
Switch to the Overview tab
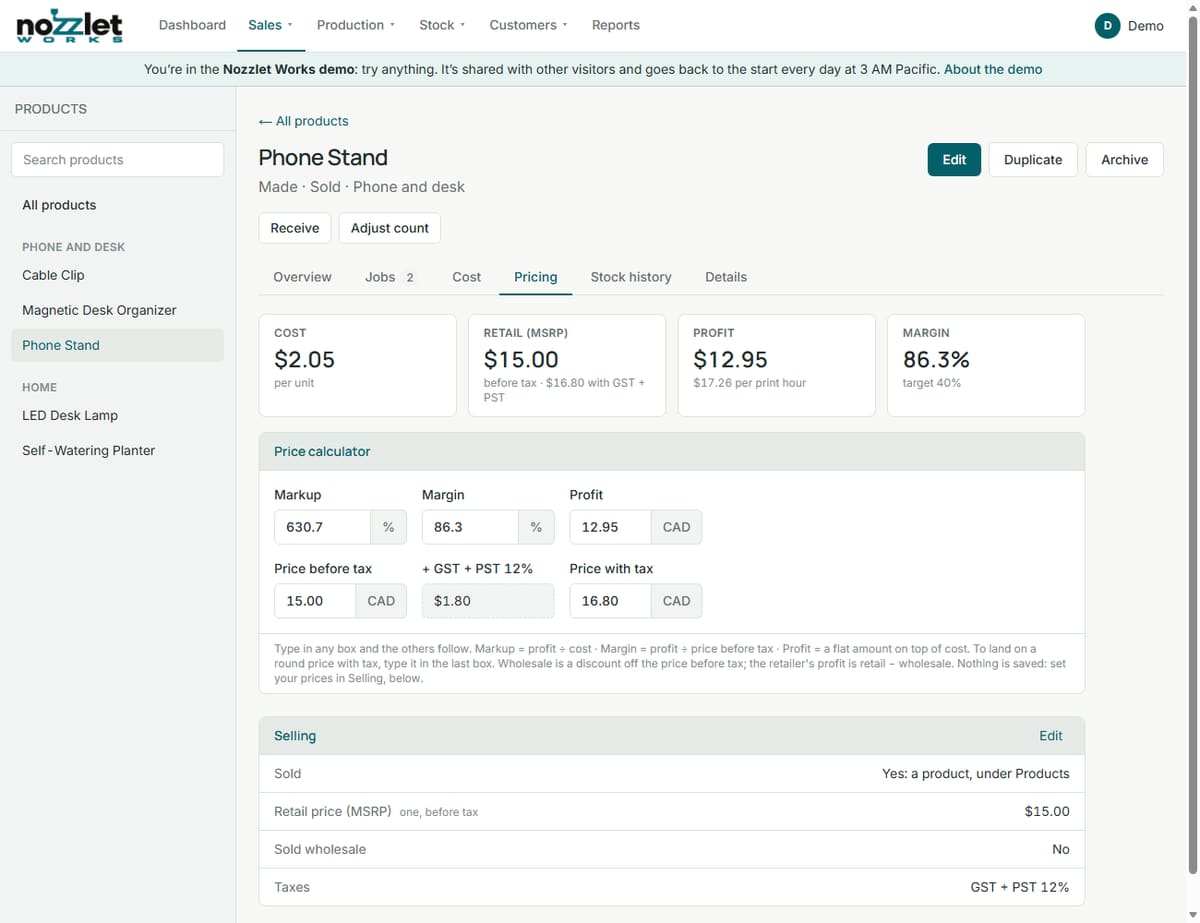tap(302, 277)
